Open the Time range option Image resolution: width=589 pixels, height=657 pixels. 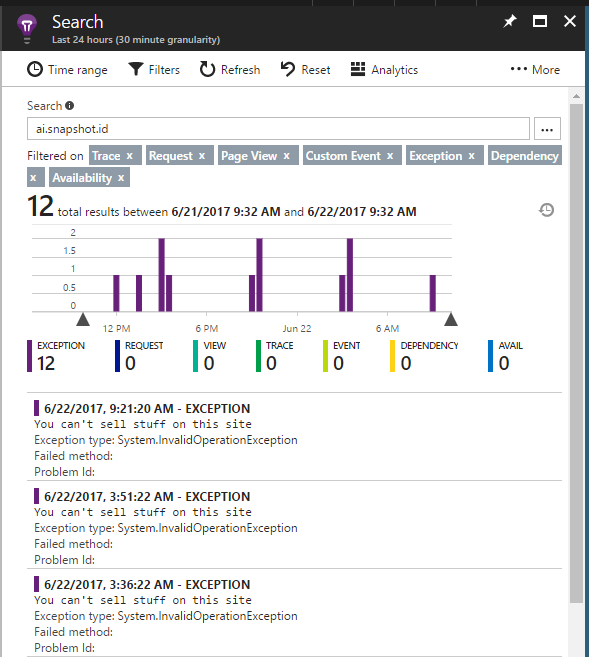tap(67, 70)
